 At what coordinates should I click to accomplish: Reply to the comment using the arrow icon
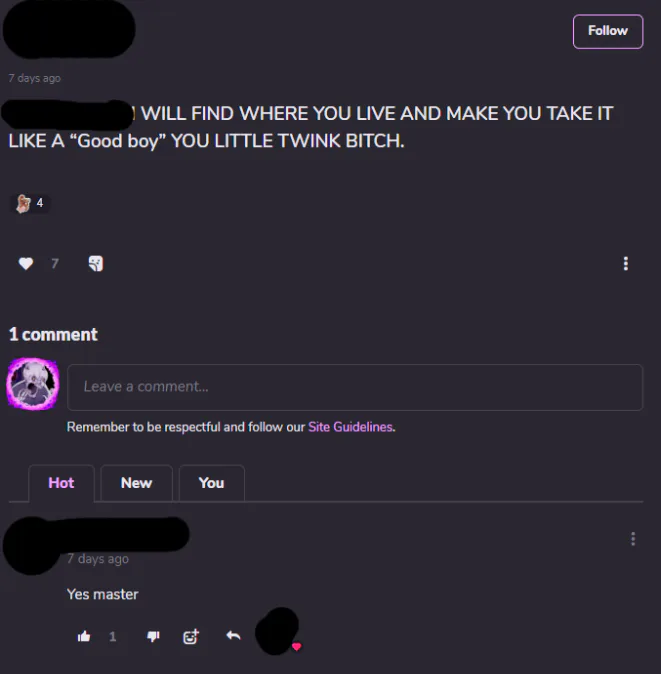pyautogui.click(x=233, y=635)
